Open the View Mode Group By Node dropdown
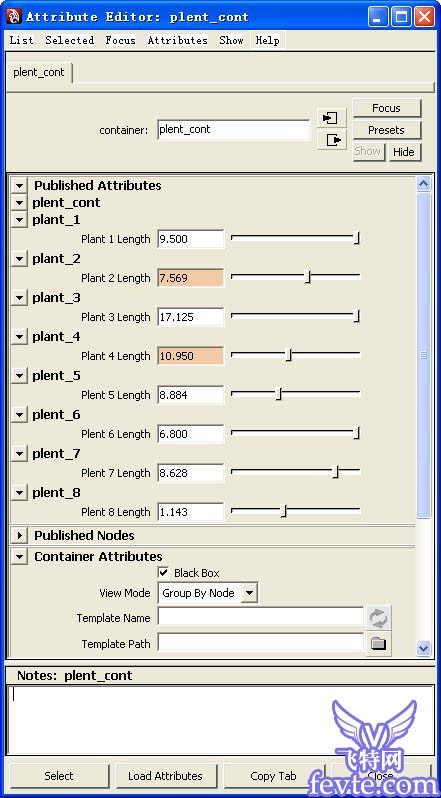 [x=208, y=593]
